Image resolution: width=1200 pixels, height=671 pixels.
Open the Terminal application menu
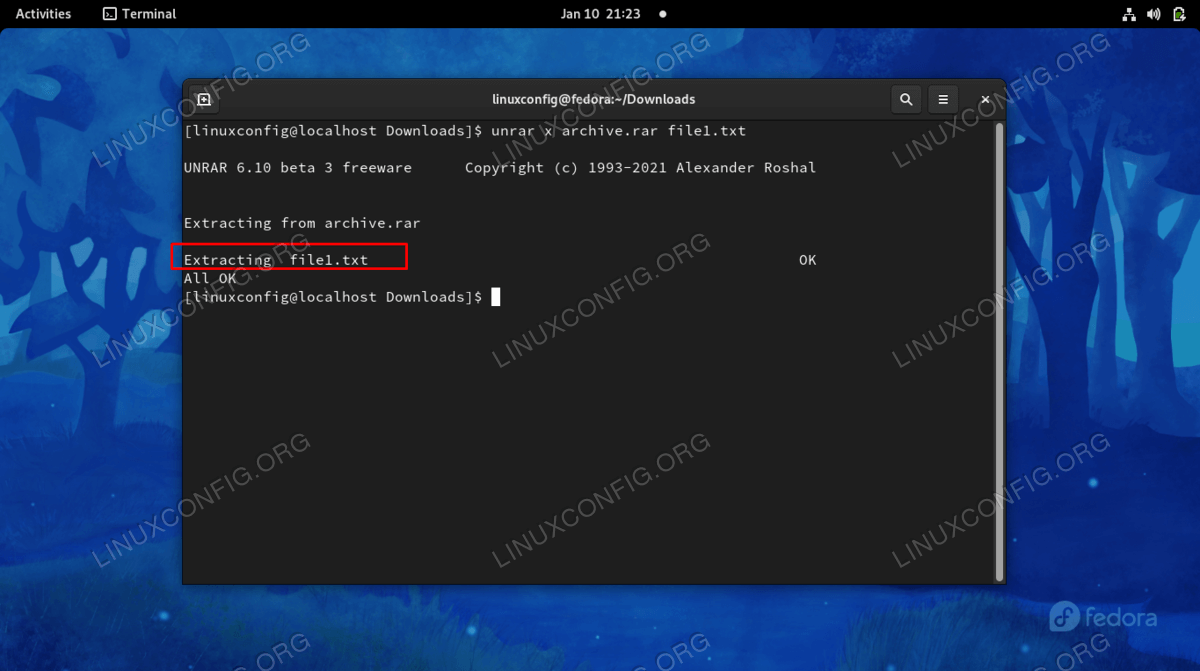coord(140,14)
